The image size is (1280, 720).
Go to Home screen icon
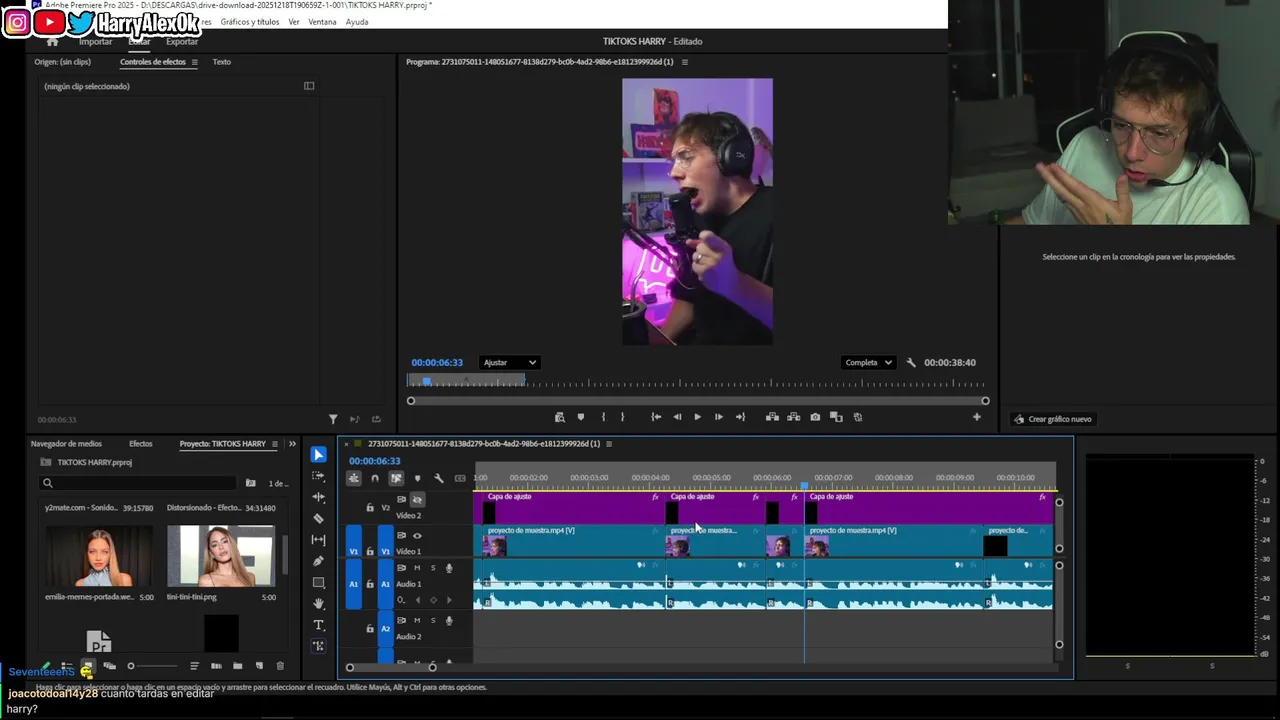(52, 42)
